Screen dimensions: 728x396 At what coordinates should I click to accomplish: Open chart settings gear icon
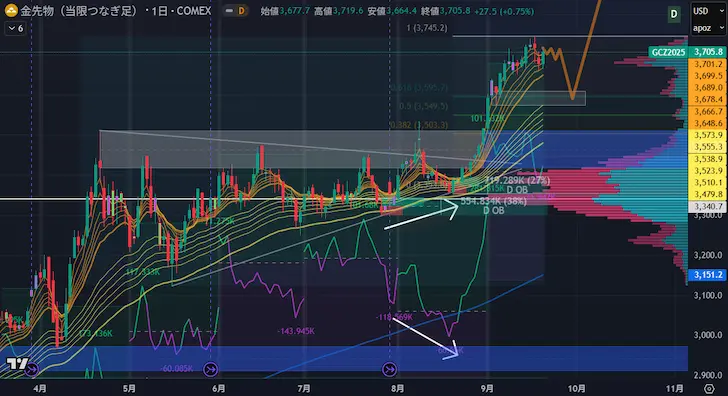point(709,389)
